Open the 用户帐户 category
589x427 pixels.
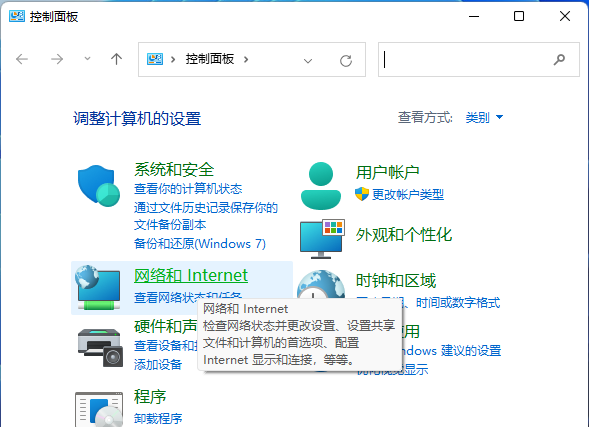[x=387, y=173]
